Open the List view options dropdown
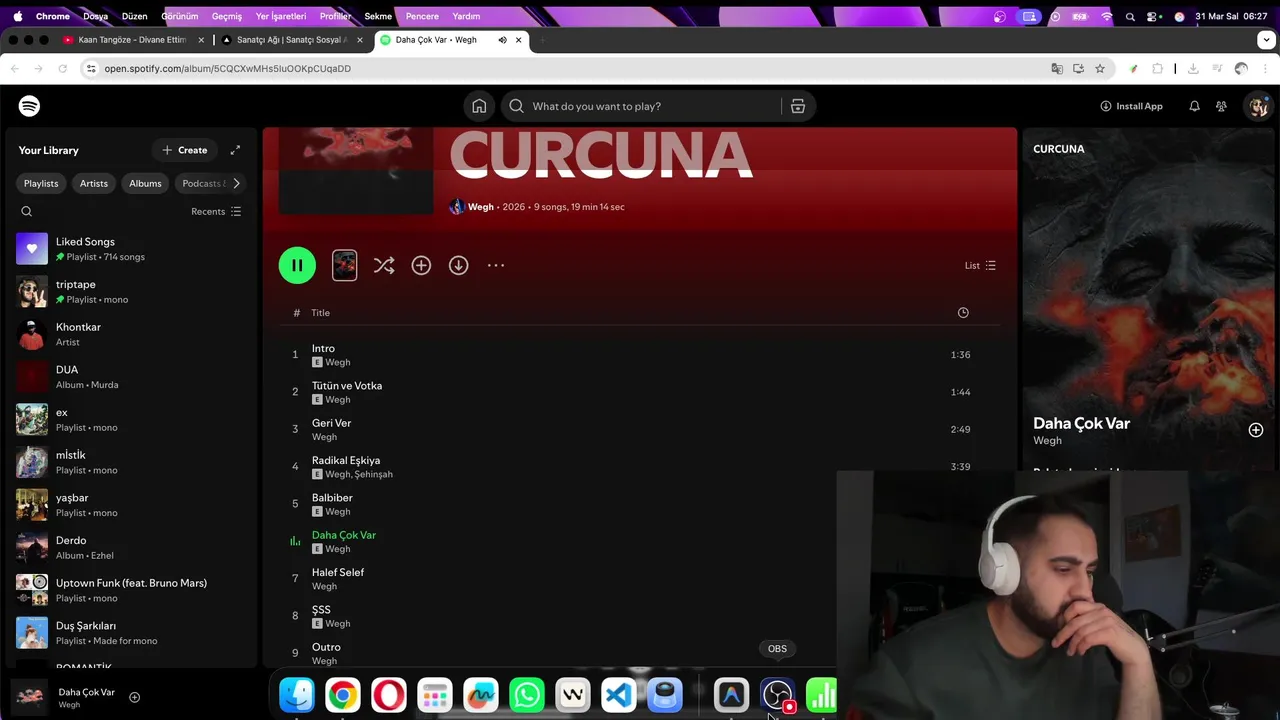Screen dimensions: 1280x720 [980, 265]
